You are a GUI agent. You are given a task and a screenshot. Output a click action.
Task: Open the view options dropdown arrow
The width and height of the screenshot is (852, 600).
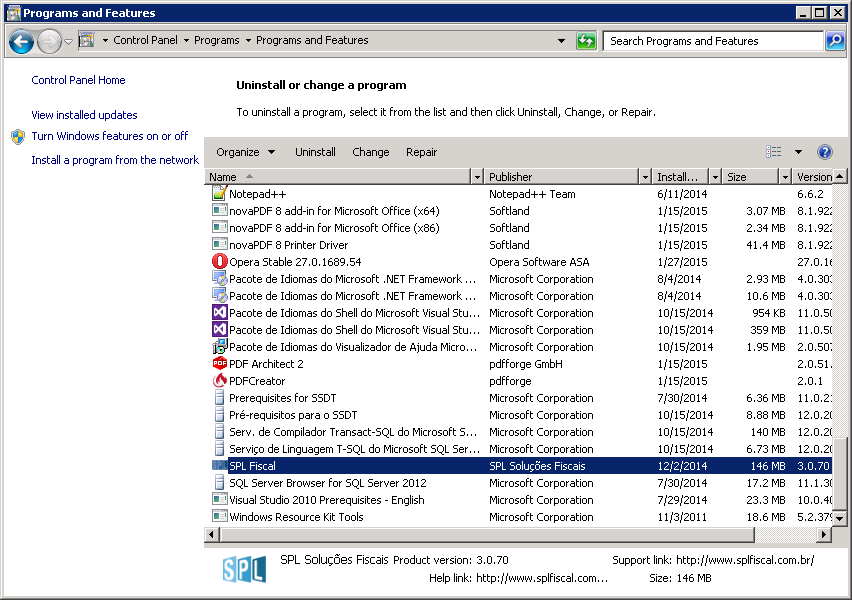pyautogui.click(x=798, y=152)
